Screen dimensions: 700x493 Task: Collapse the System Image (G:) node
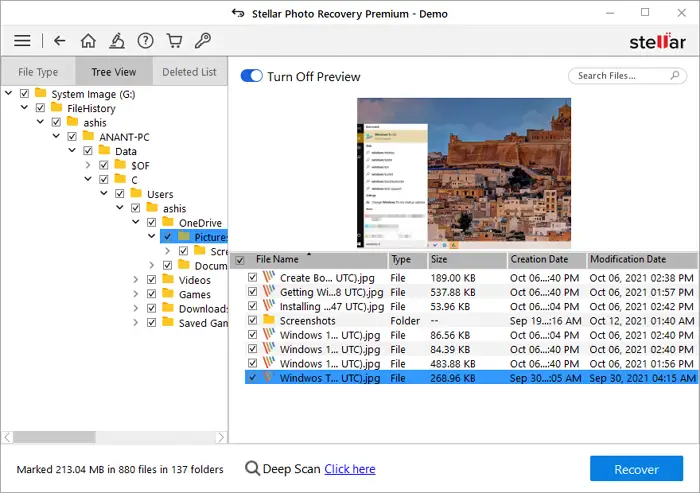[8, 93]
